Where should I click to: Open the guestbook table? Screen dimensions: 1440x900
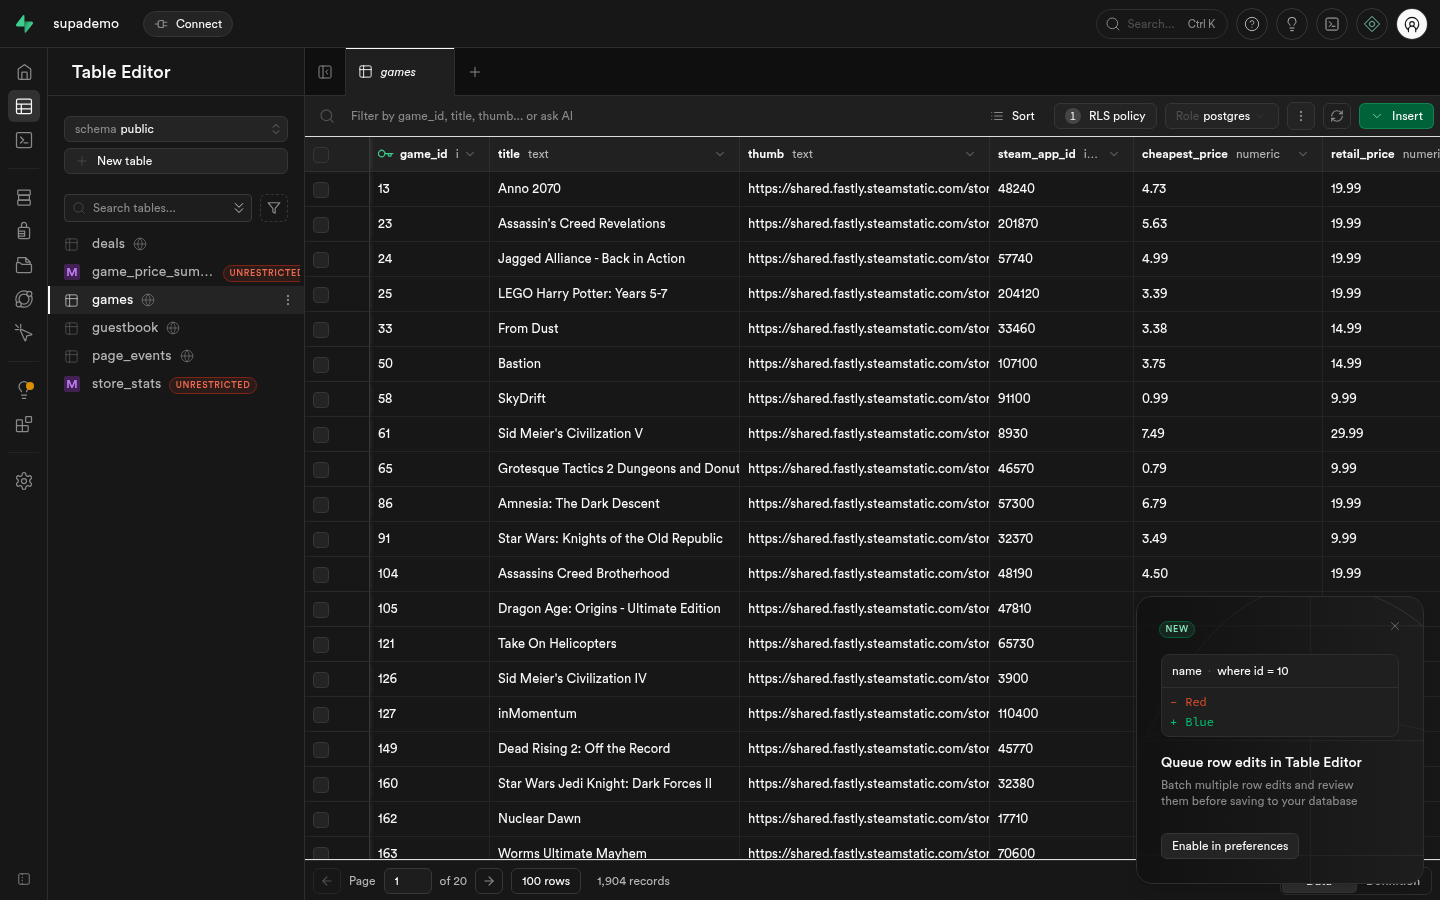(125, 328)
